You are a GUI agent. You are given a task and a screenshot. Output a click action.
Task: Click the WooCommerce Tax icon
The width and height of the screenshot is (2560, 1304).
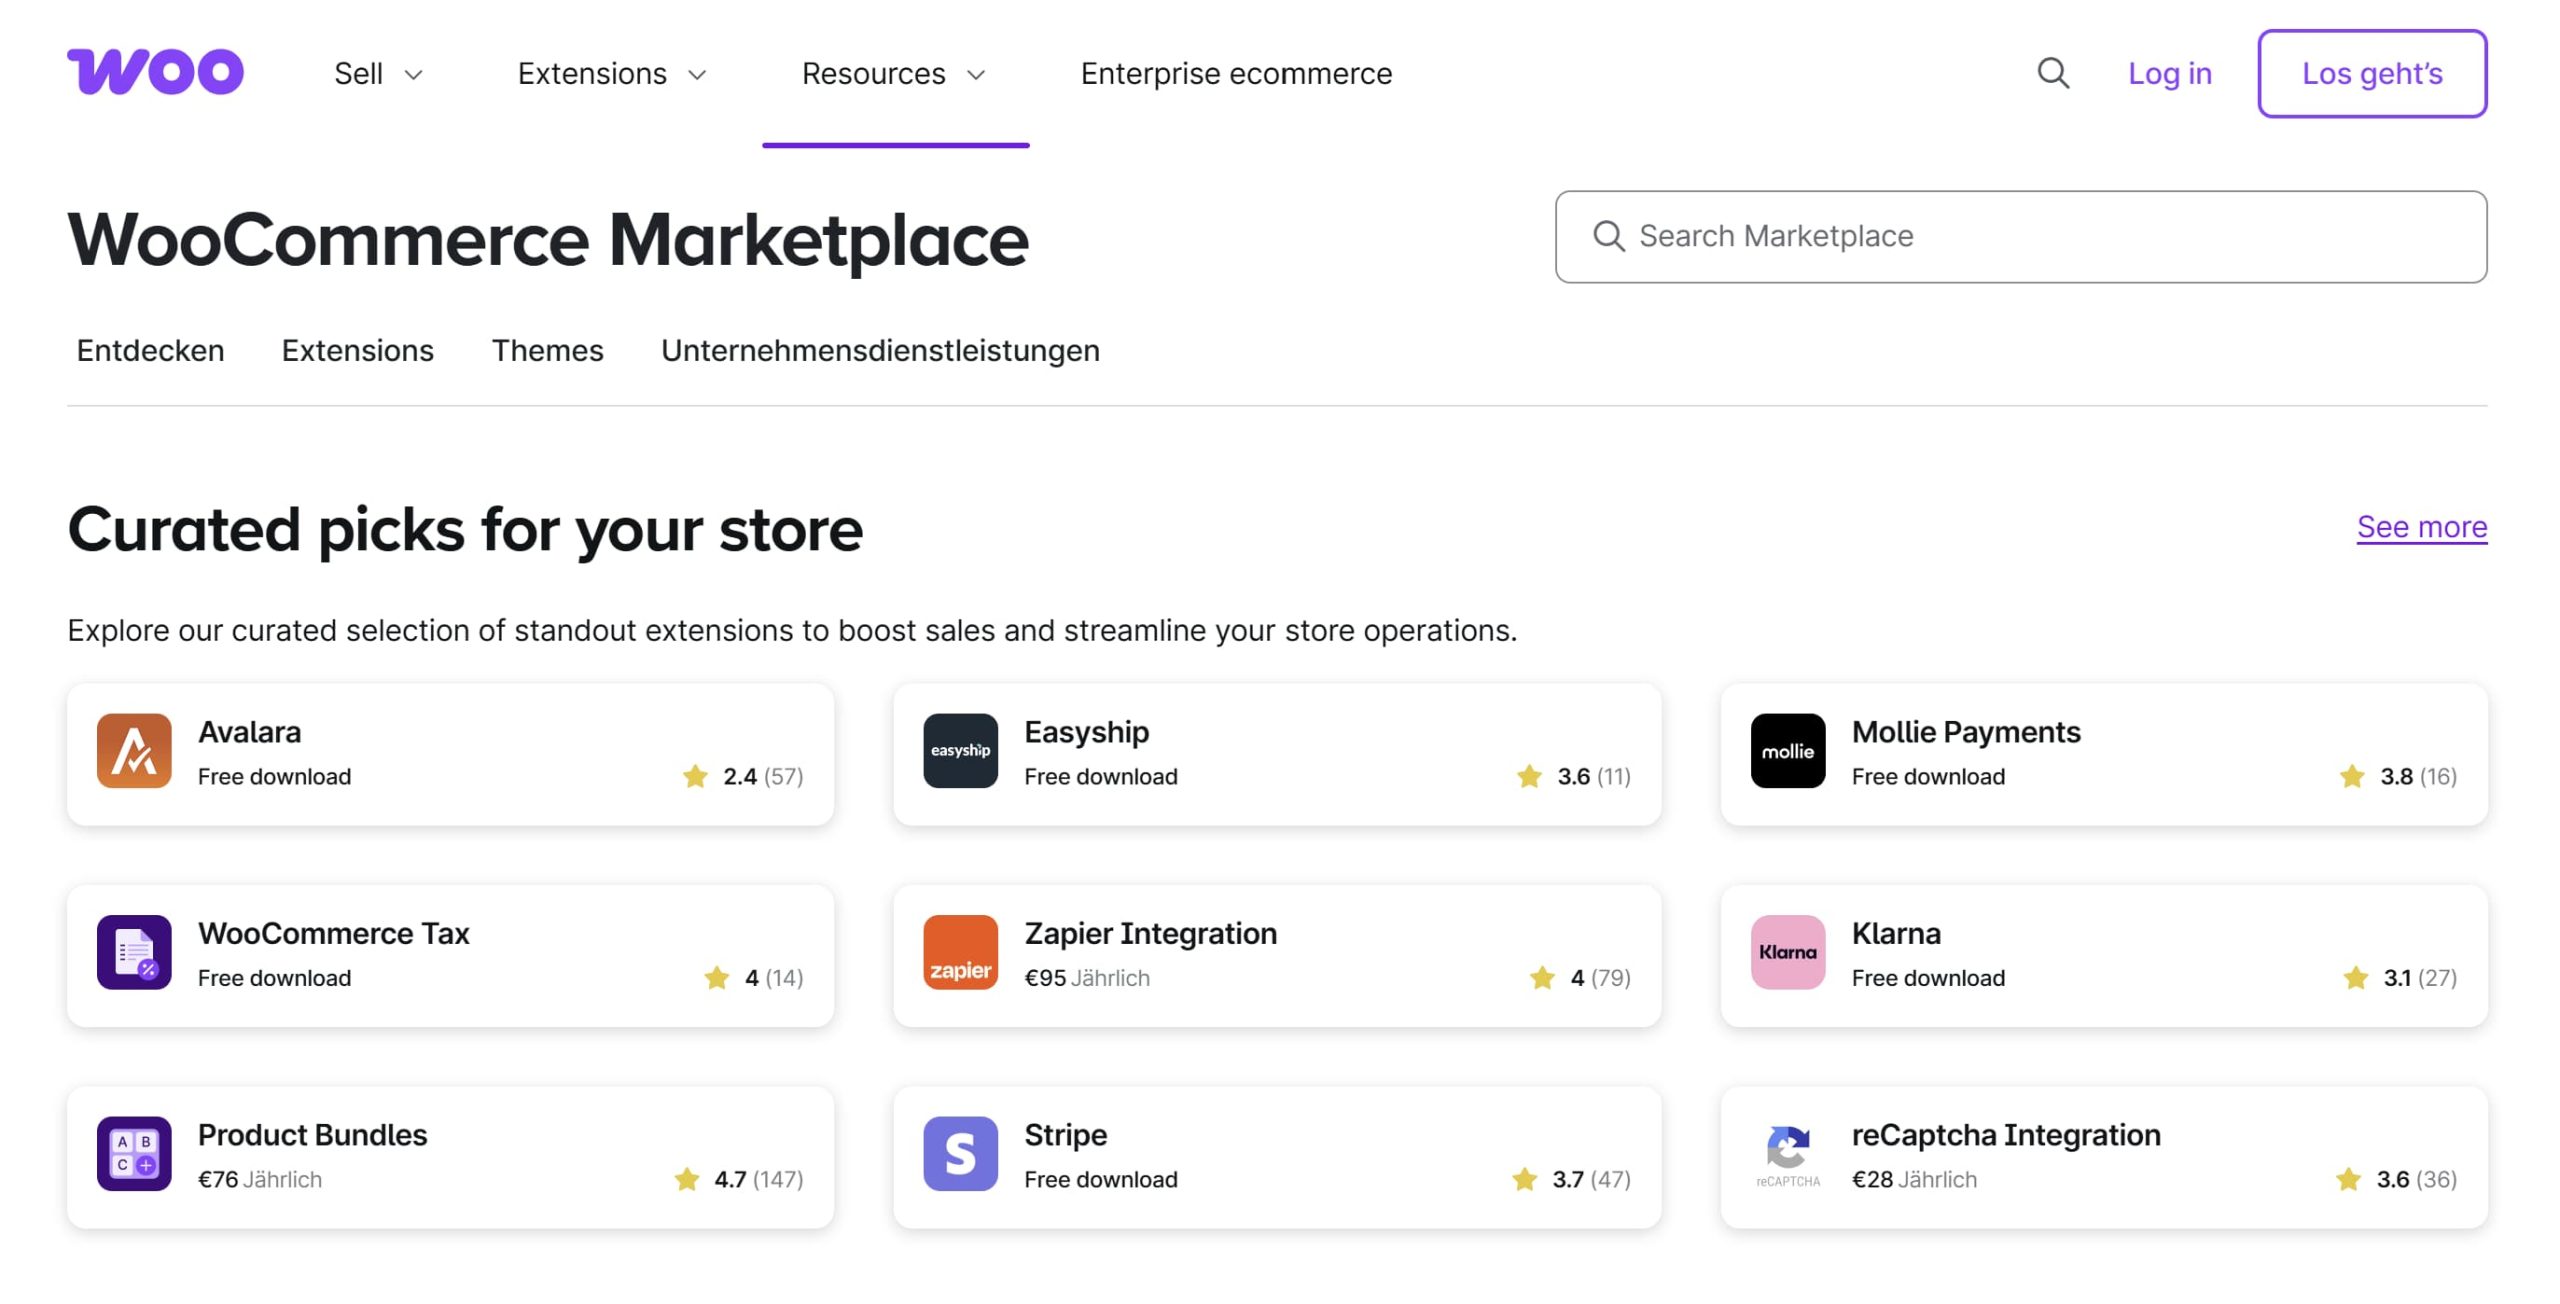(134, 952)
